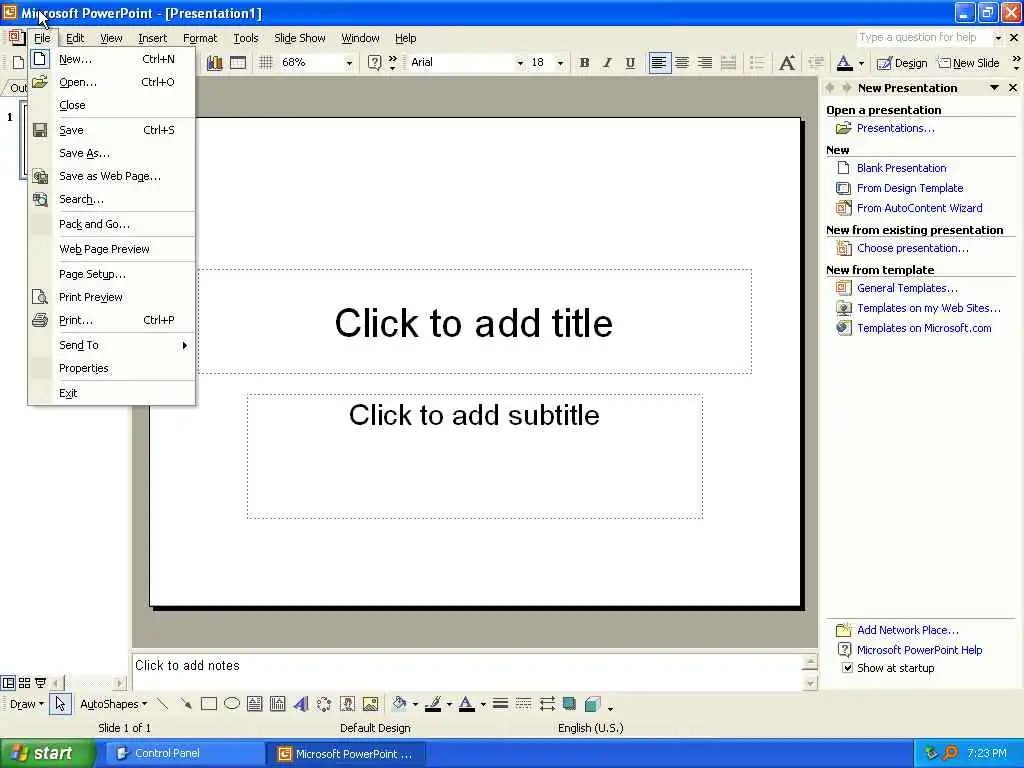Viewport: 1024px width, 768px height.
Task: Click the Type a question for help box
Action: point(923,37)
